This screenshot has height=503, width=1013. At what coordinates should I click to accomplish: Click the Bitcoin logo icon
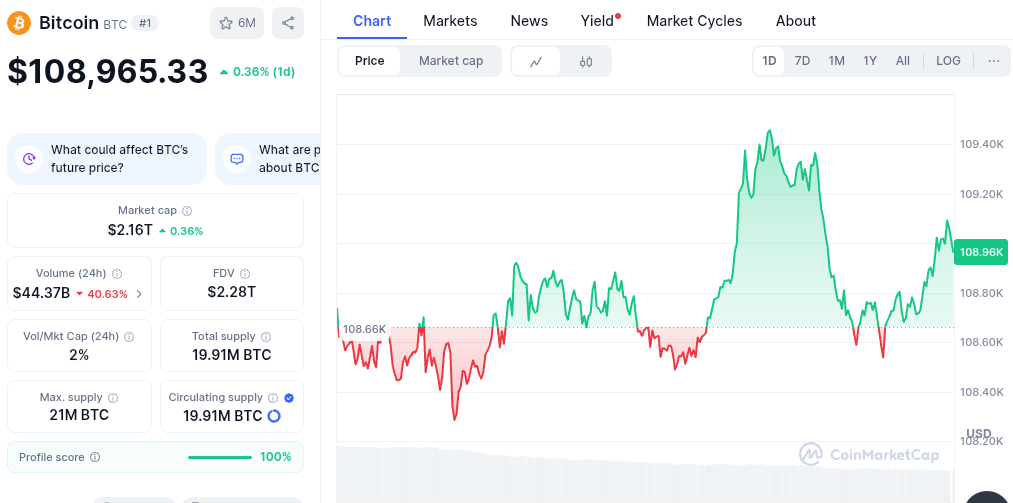click(19, 23)
